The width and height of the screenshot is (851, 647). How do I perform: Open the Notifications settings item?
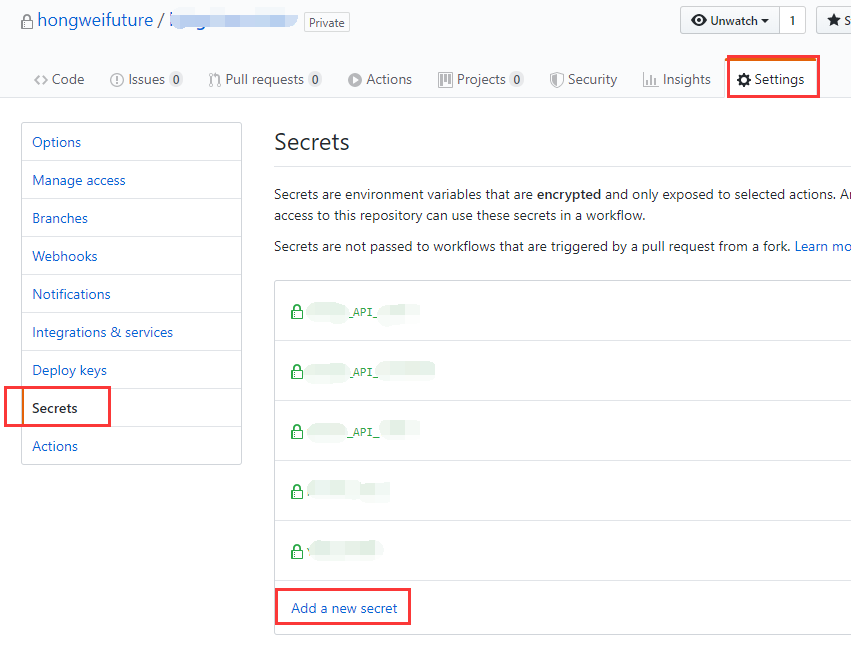pos(71,294)
